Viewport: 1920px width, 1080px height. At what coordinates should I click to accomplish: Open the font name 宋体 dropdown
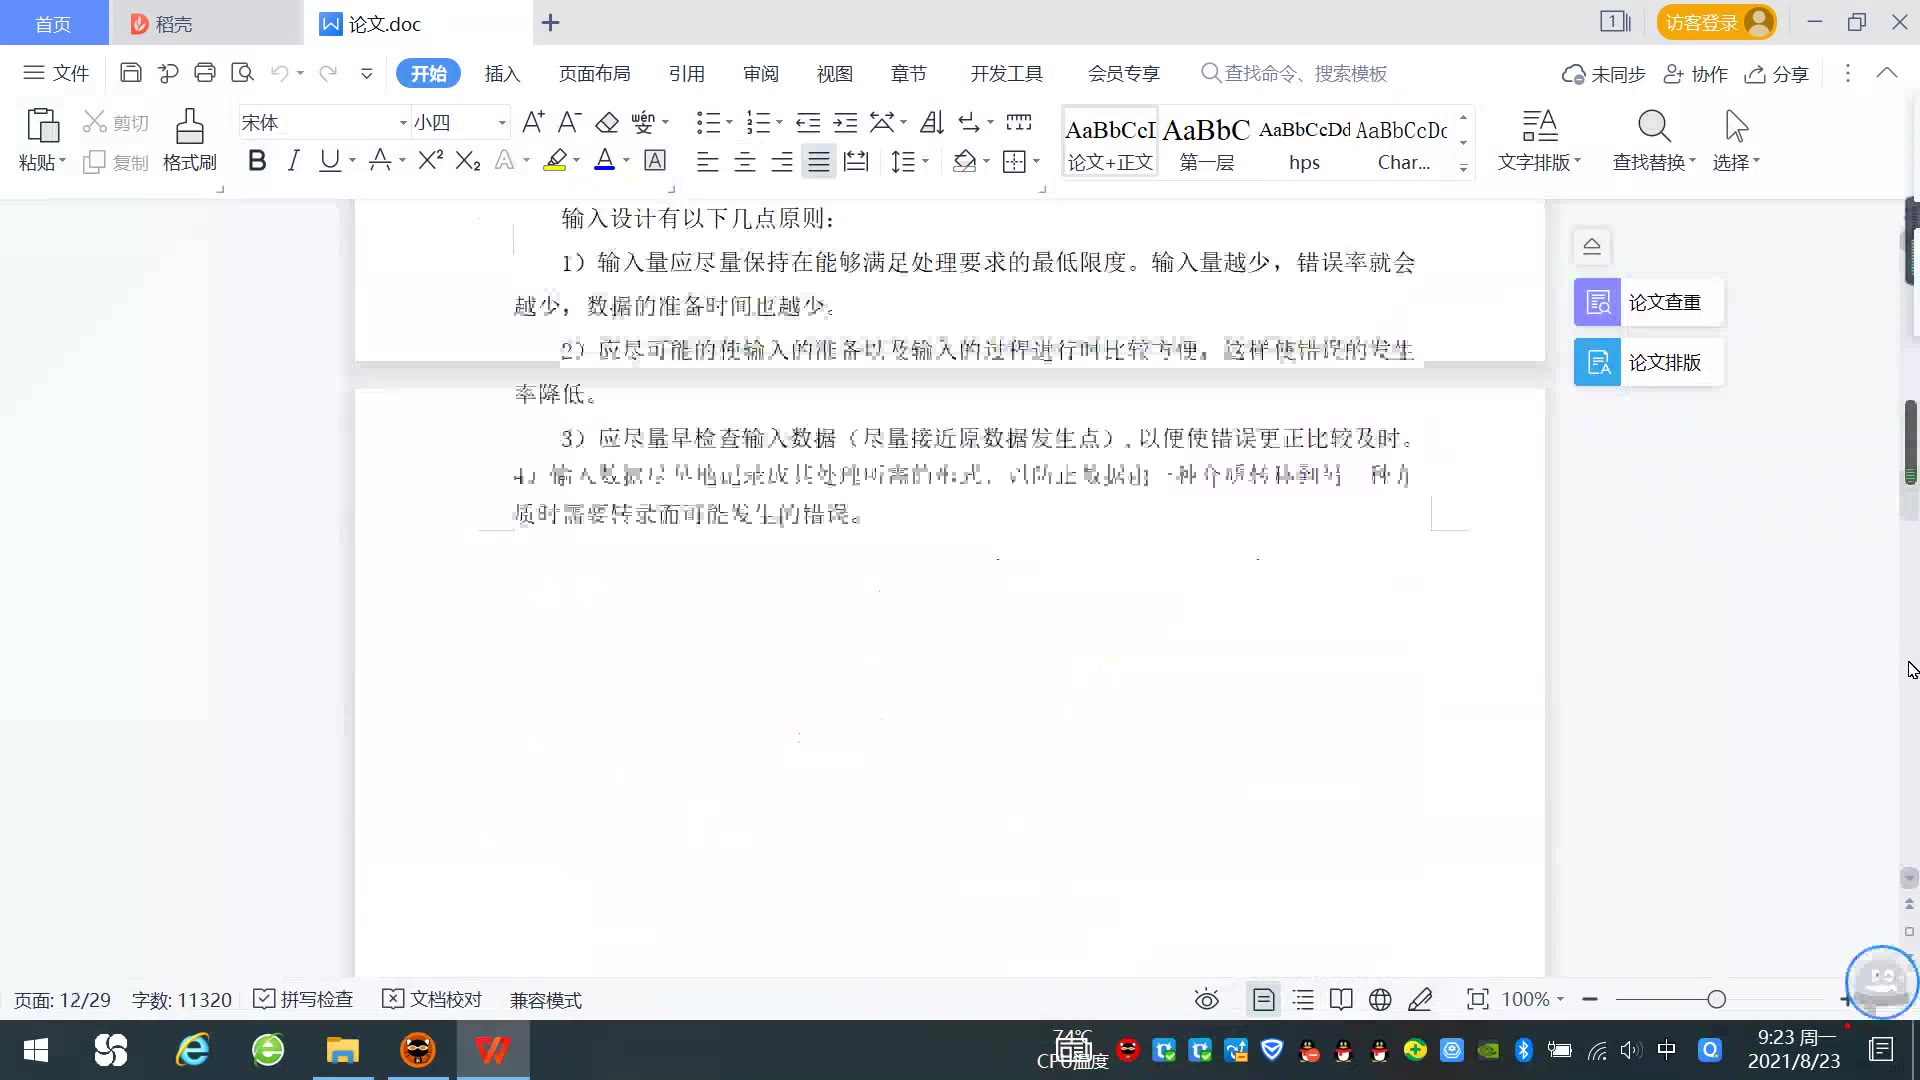[403, 123]
